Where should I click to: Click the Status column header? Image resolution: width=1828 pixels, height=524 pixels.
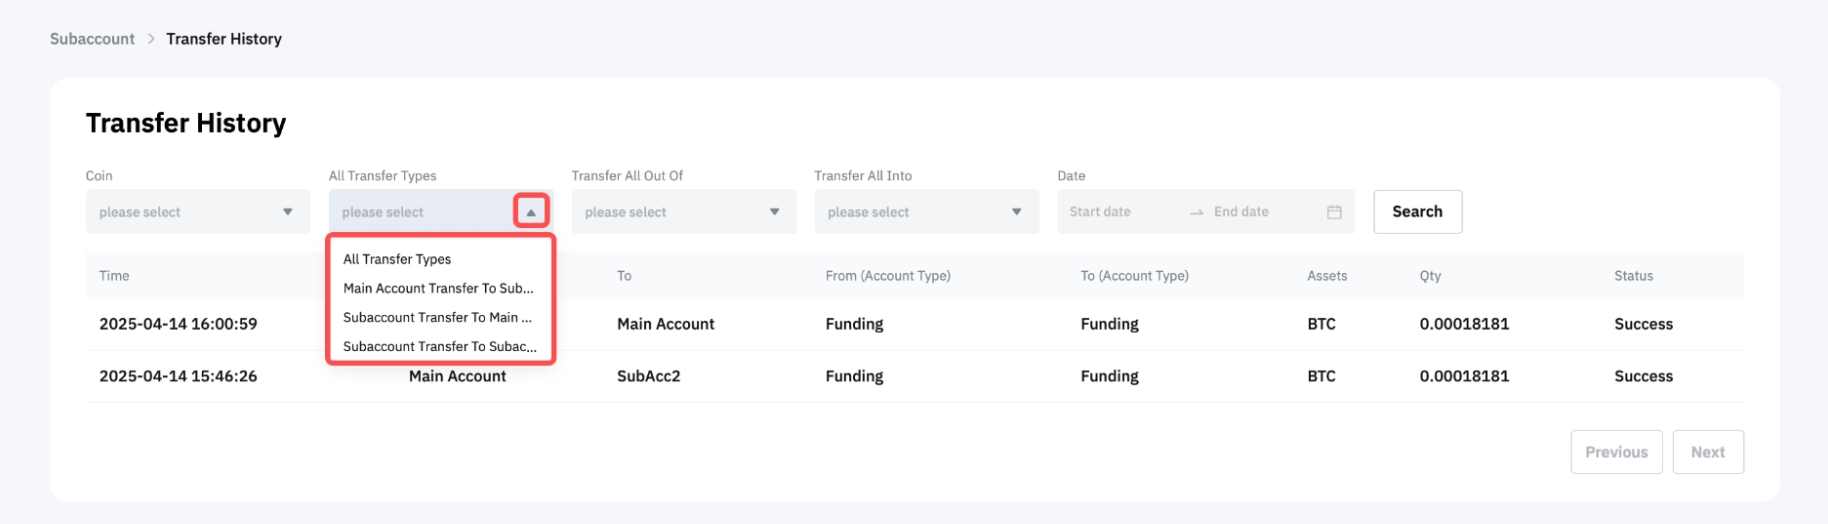[x=1633, y=276]
